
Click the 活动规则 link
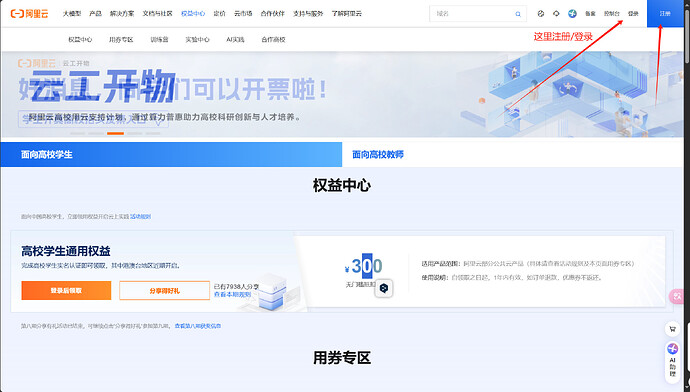(140, 216)
